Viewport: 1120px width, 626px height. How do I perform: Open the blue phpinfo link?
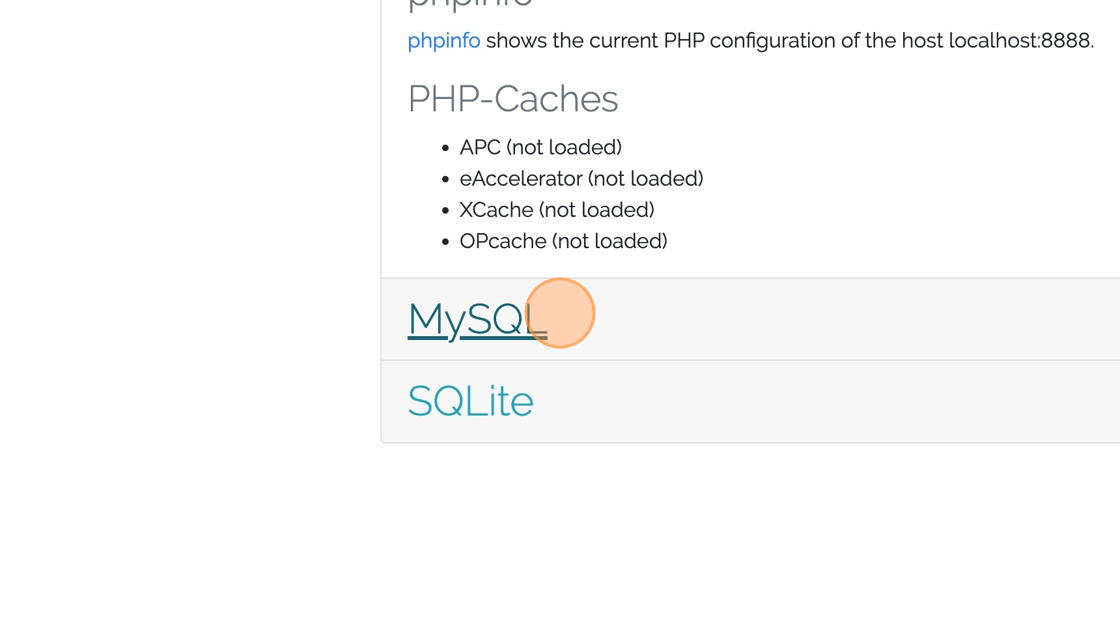443,41
